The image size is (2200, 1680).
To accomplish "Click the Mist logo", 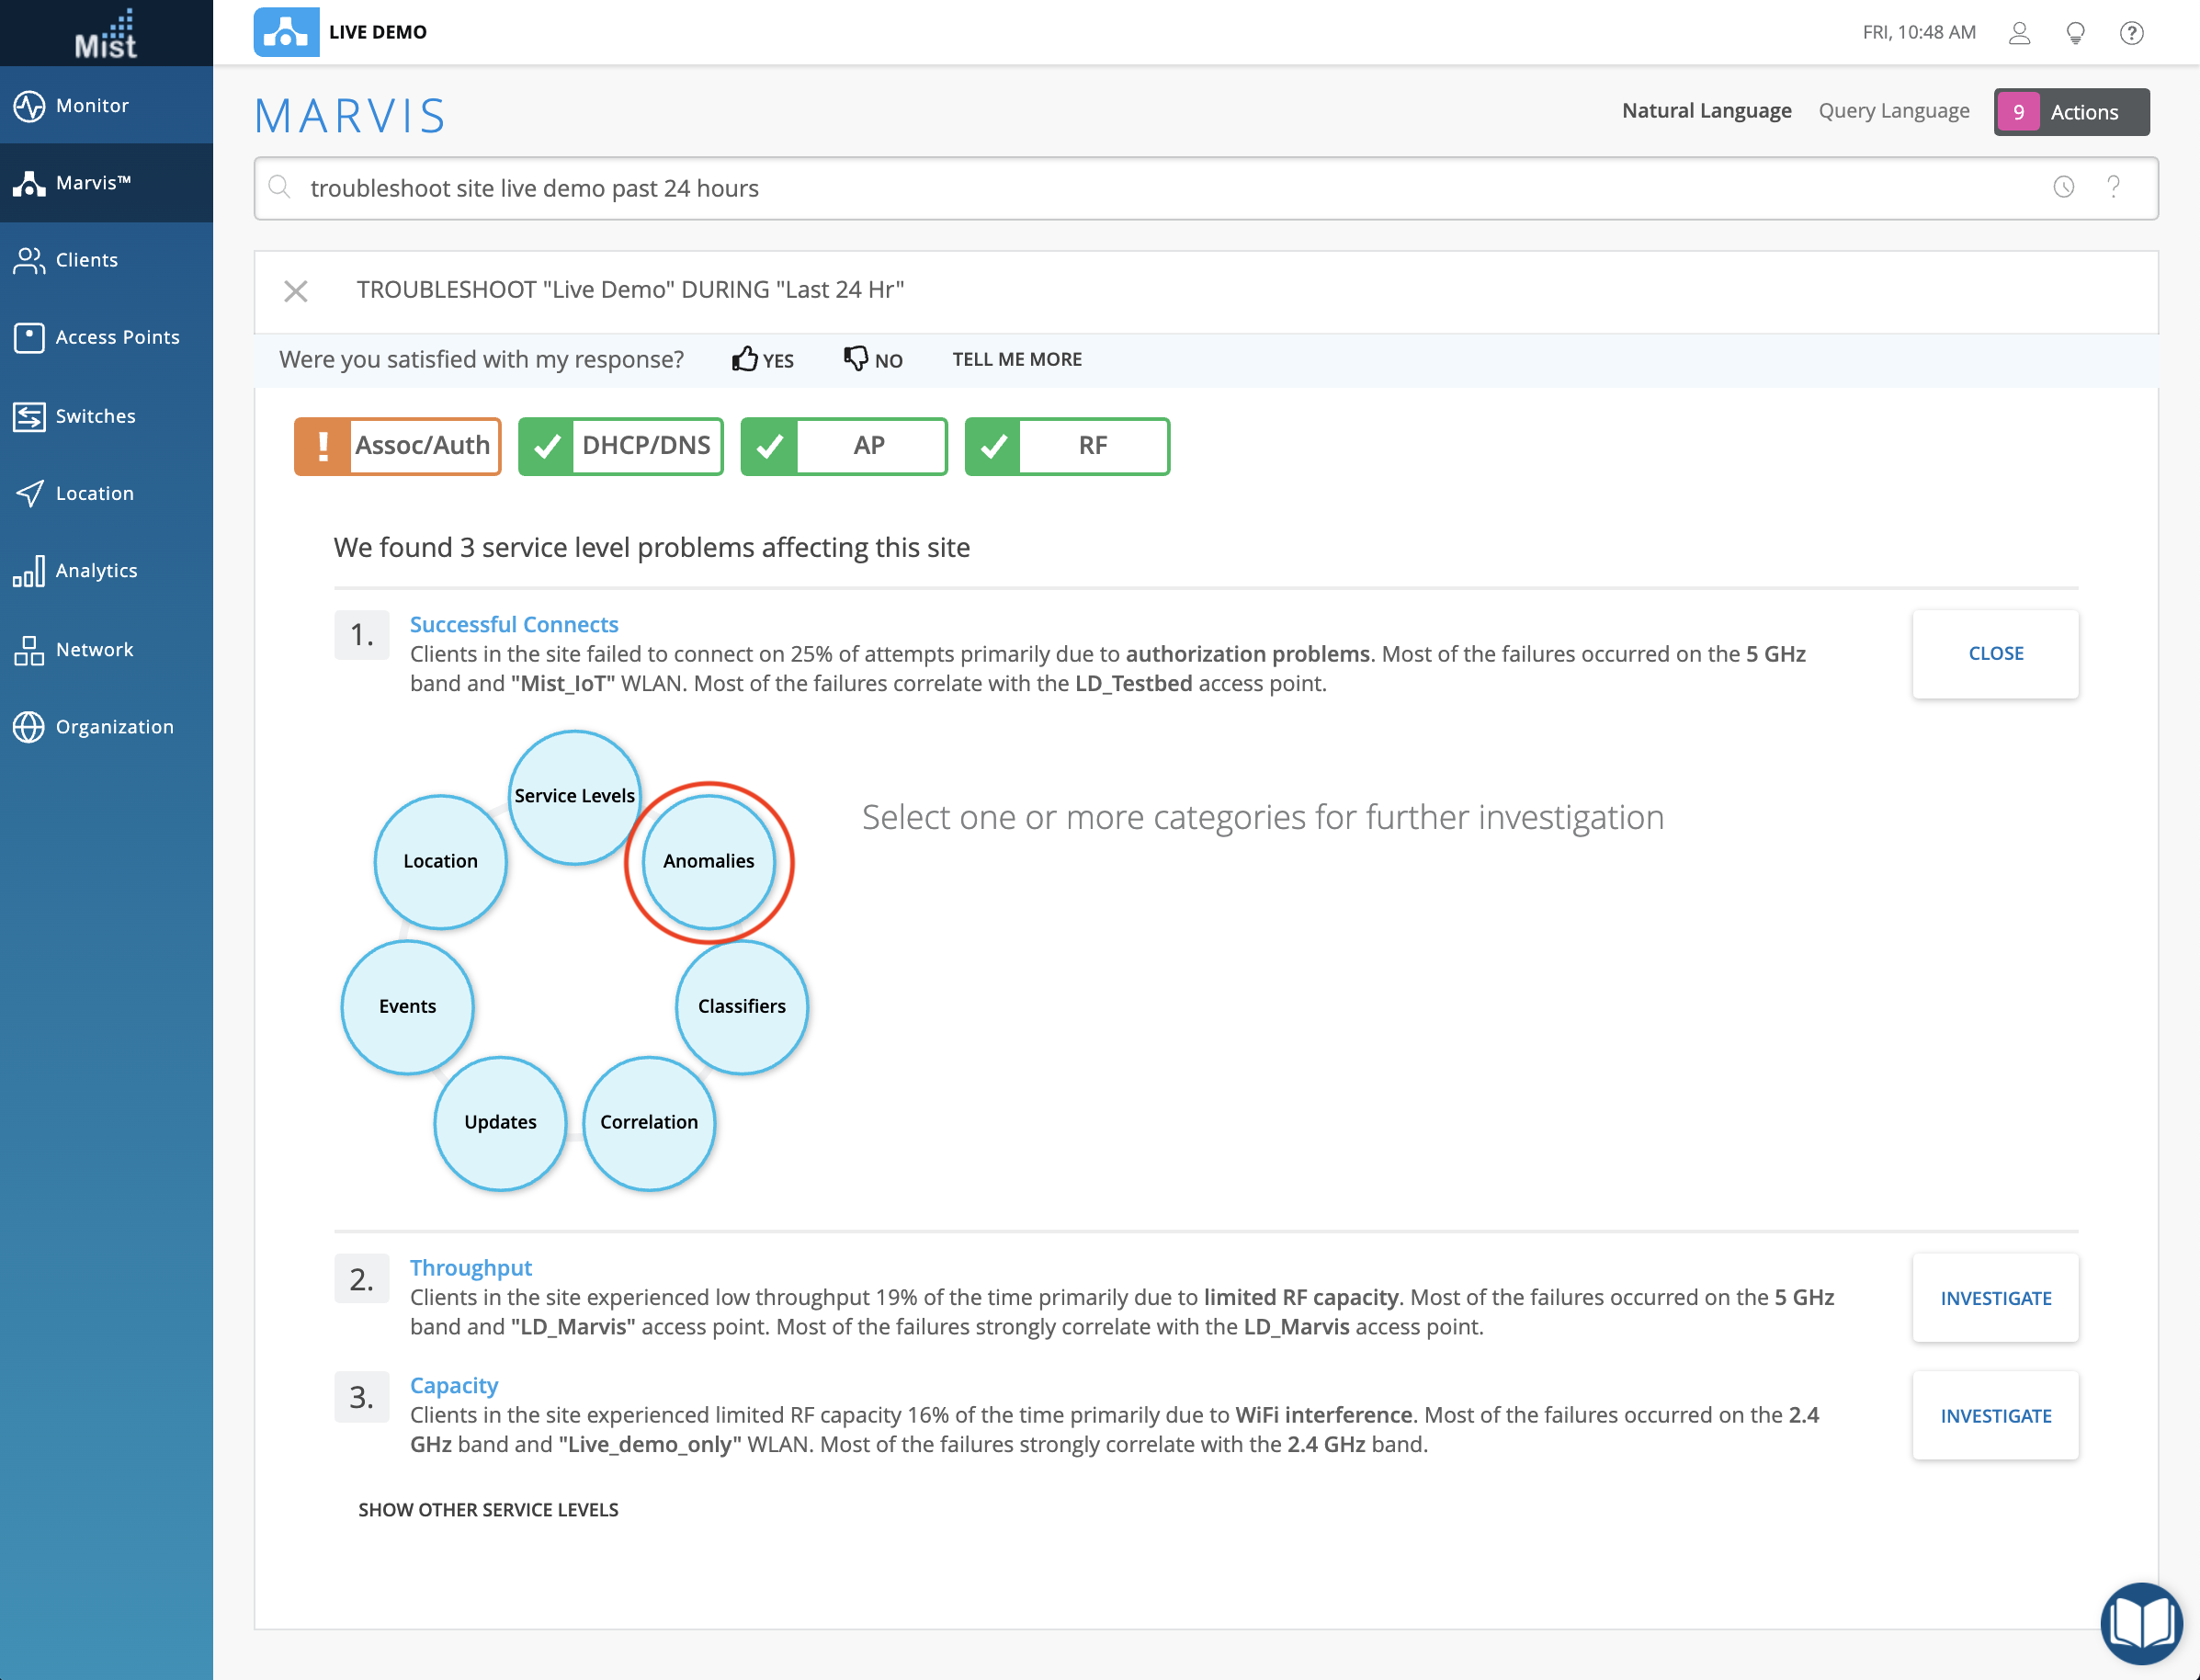I will [106, 34].
